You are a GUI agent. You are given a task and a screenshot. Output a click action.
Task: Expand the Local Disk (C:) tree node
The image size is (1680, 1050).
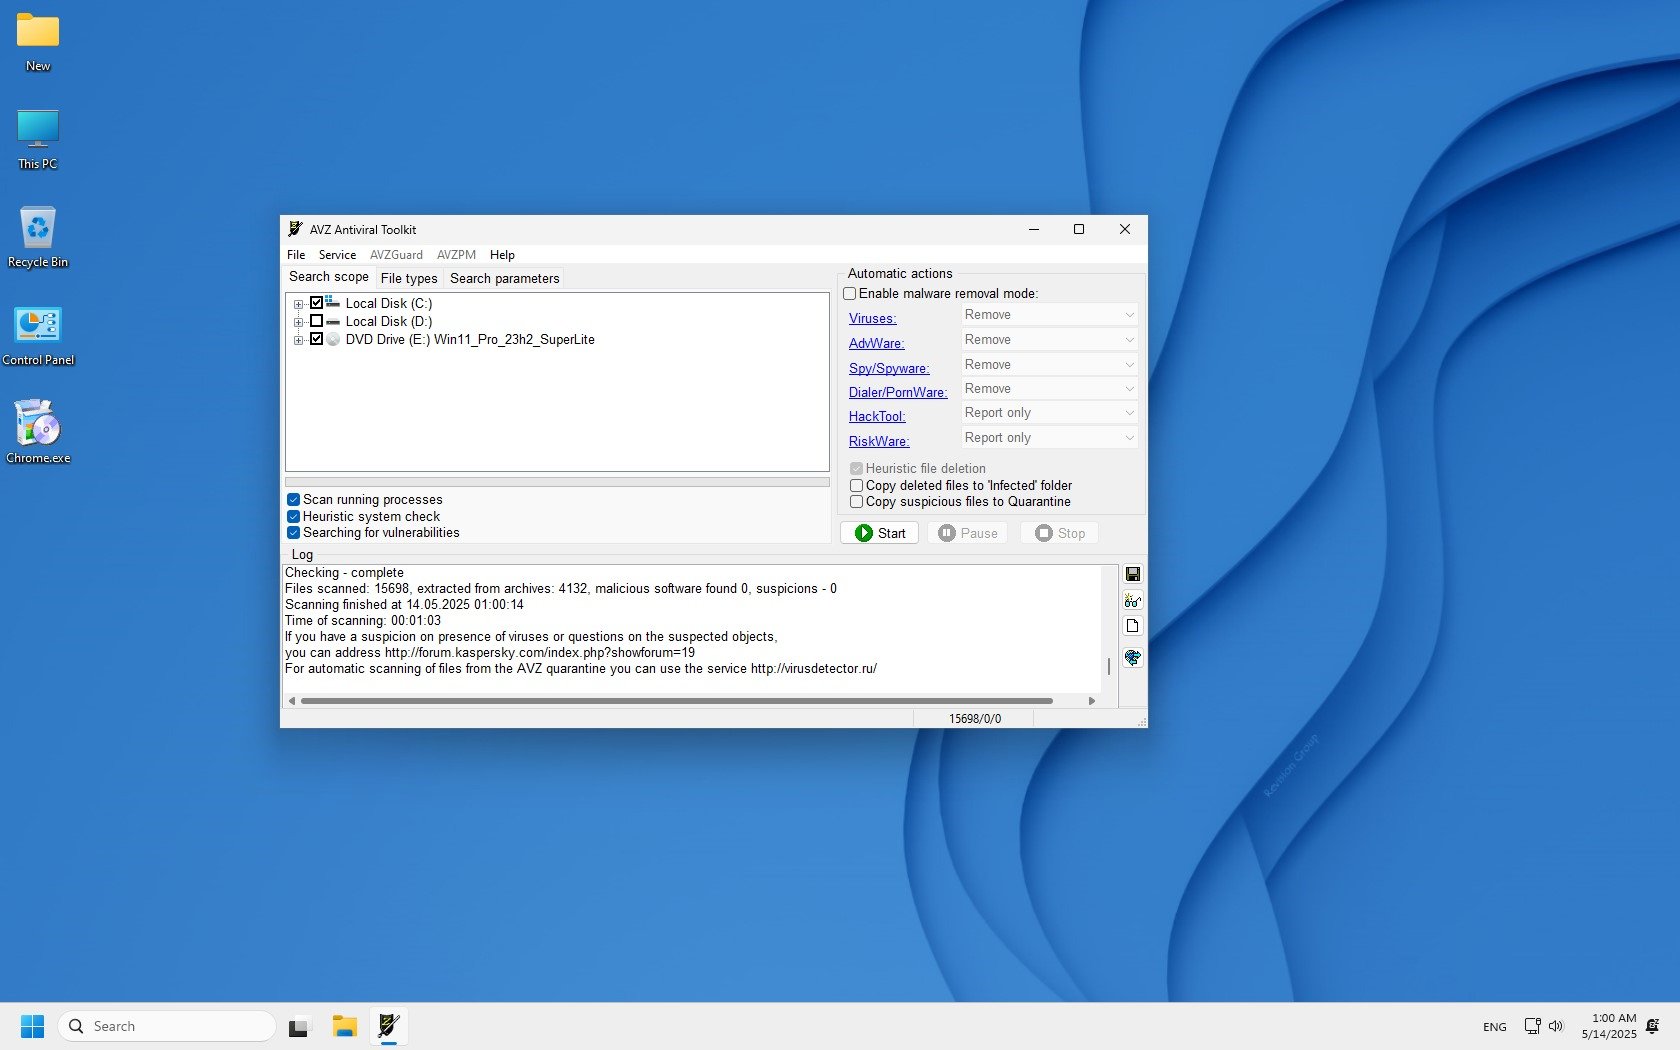(x=298, y=304)
